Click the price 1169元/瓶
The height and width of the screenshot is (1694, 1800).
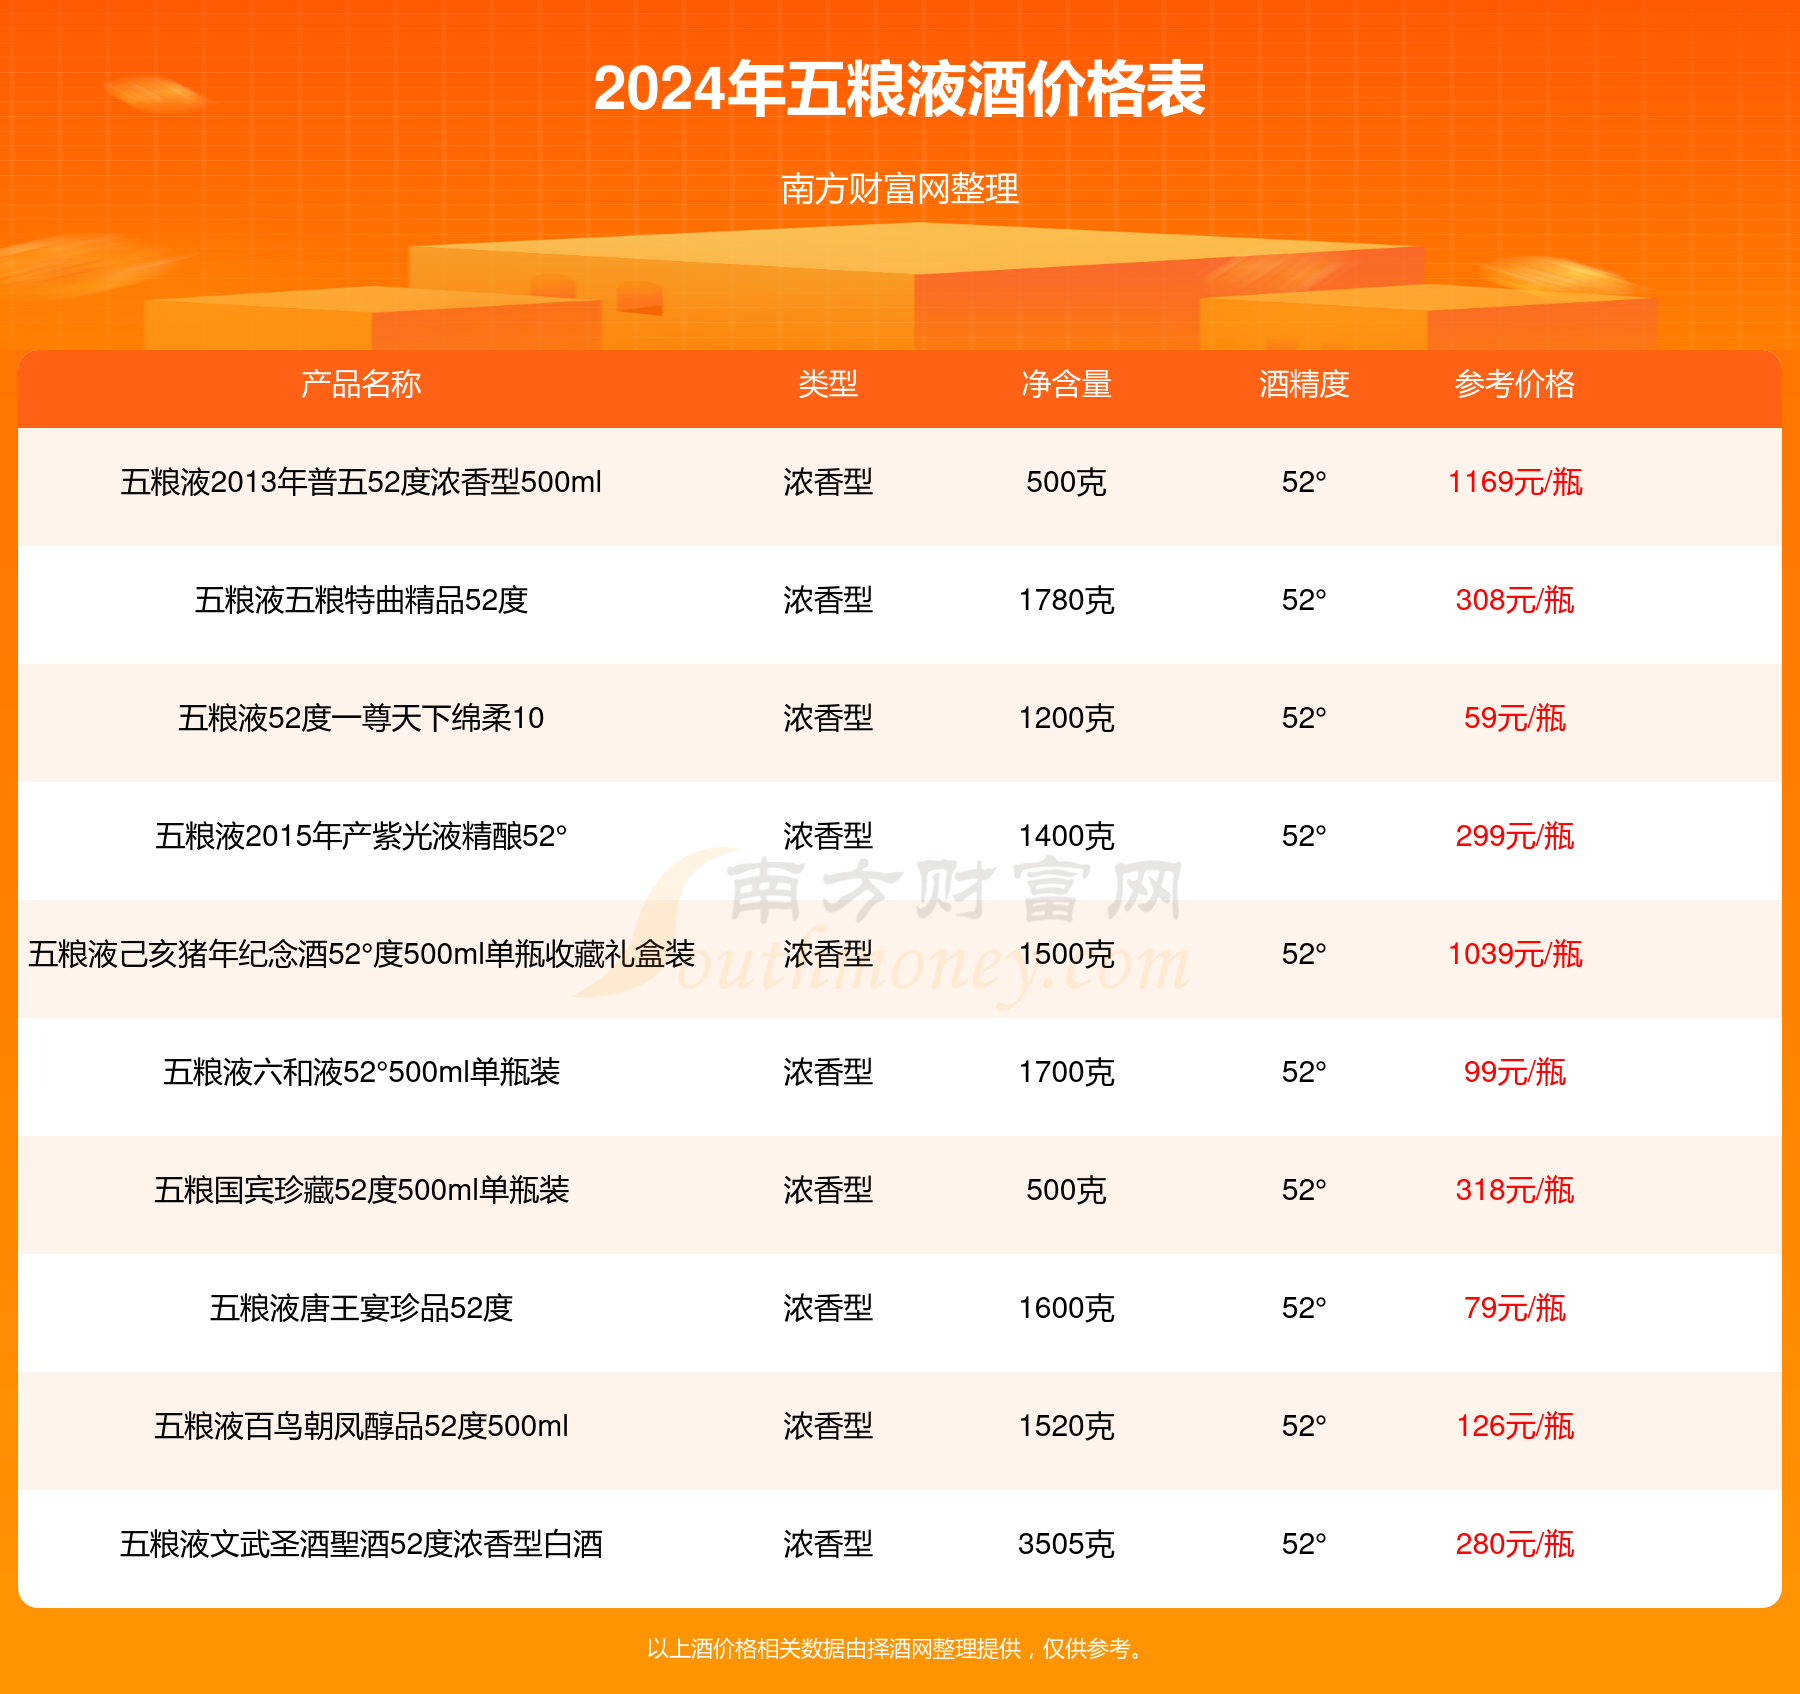pyautogui.click(x=1515, y=482)
